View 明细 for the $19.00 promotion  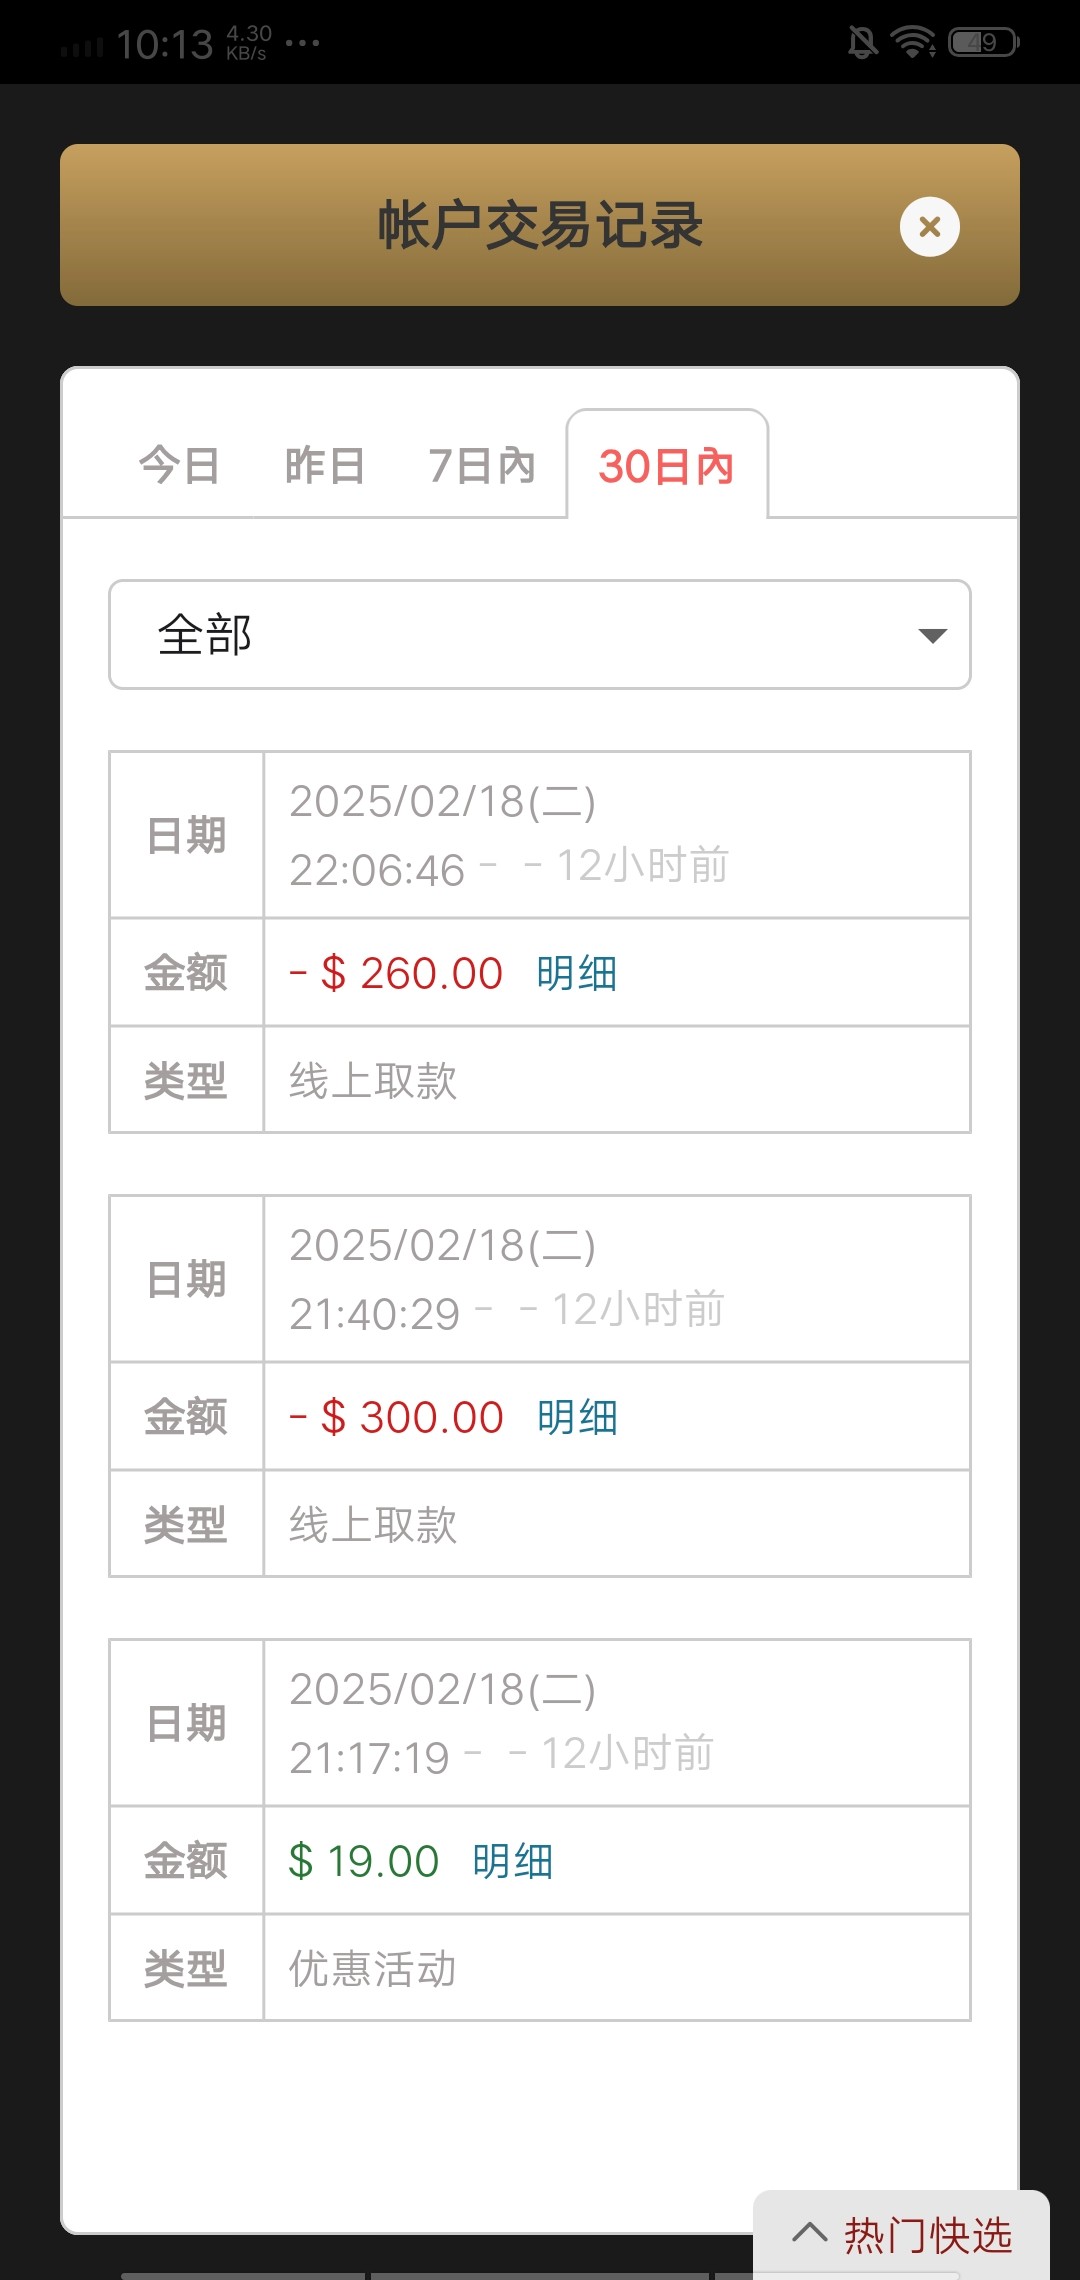click(513, 1861)
